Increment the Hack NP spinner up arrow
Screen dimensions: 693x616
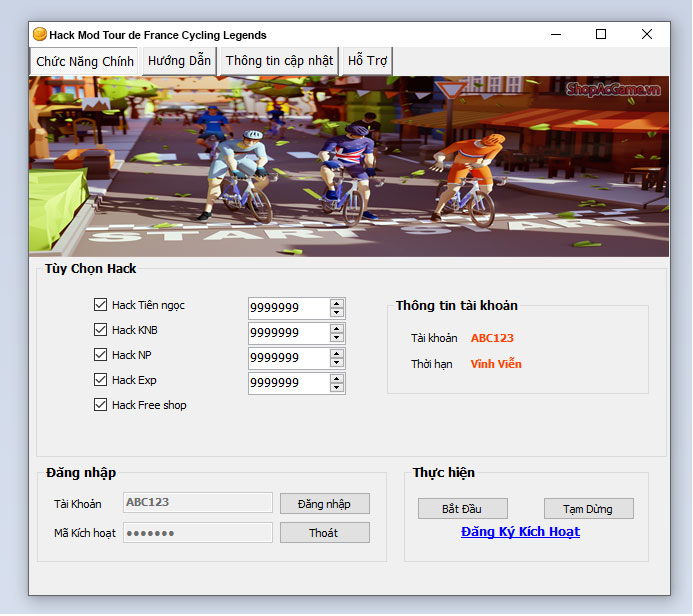[337, 353]
